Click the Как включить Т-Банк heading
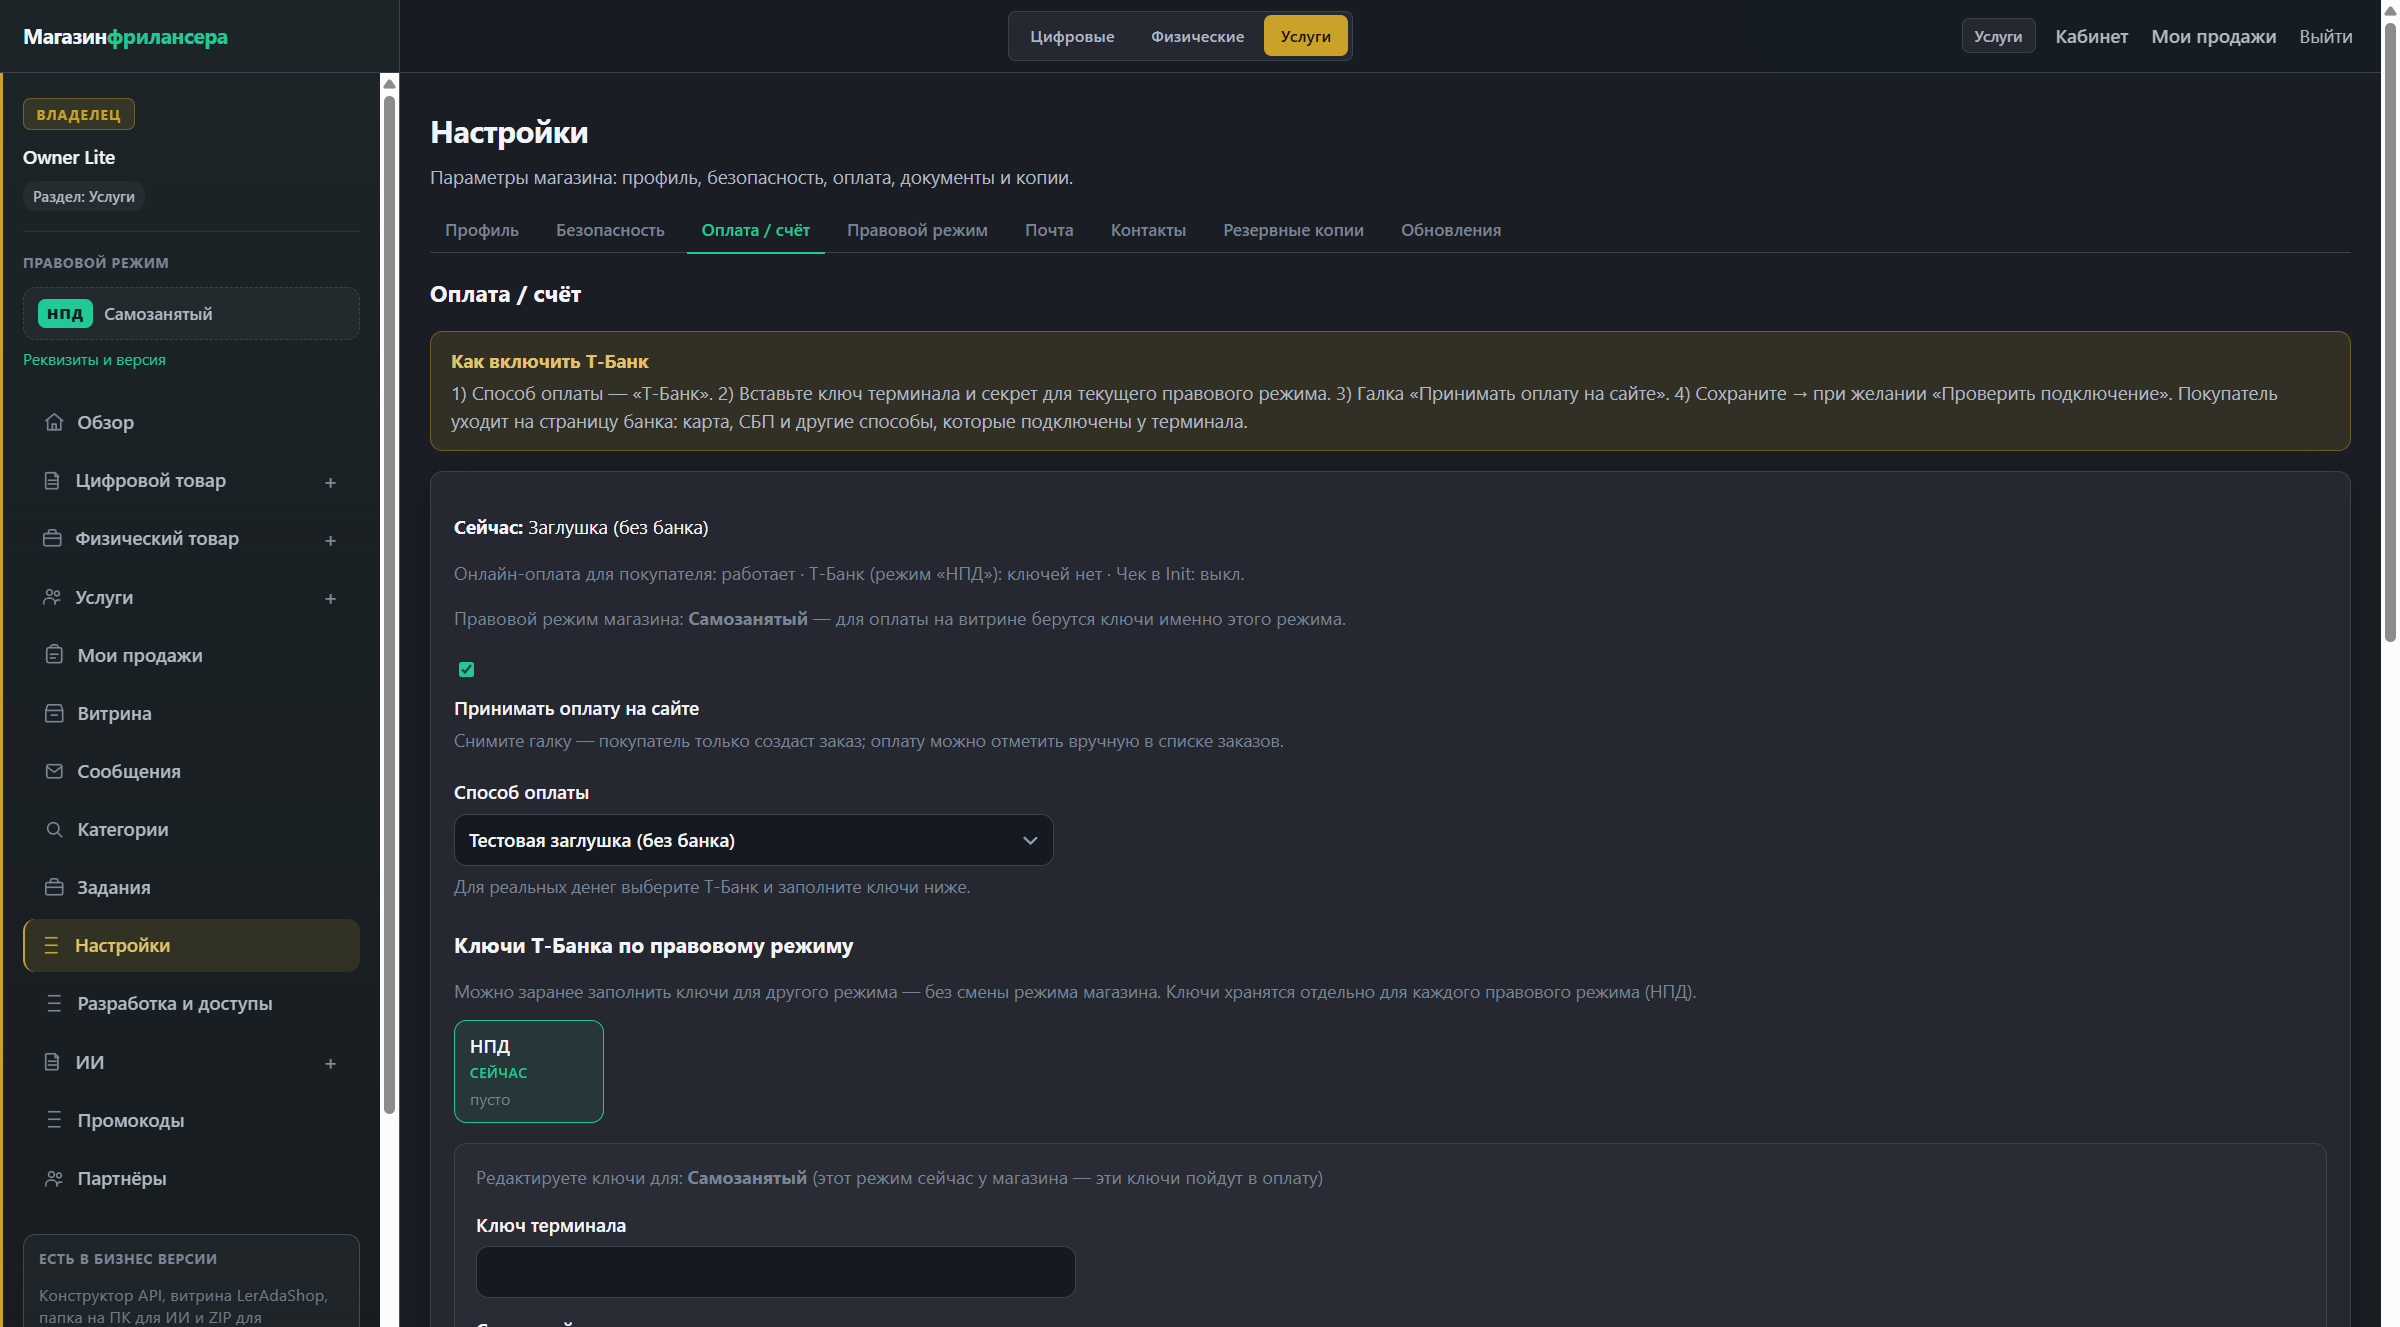Screen dimensions: 2400x1327 [549, 361]
